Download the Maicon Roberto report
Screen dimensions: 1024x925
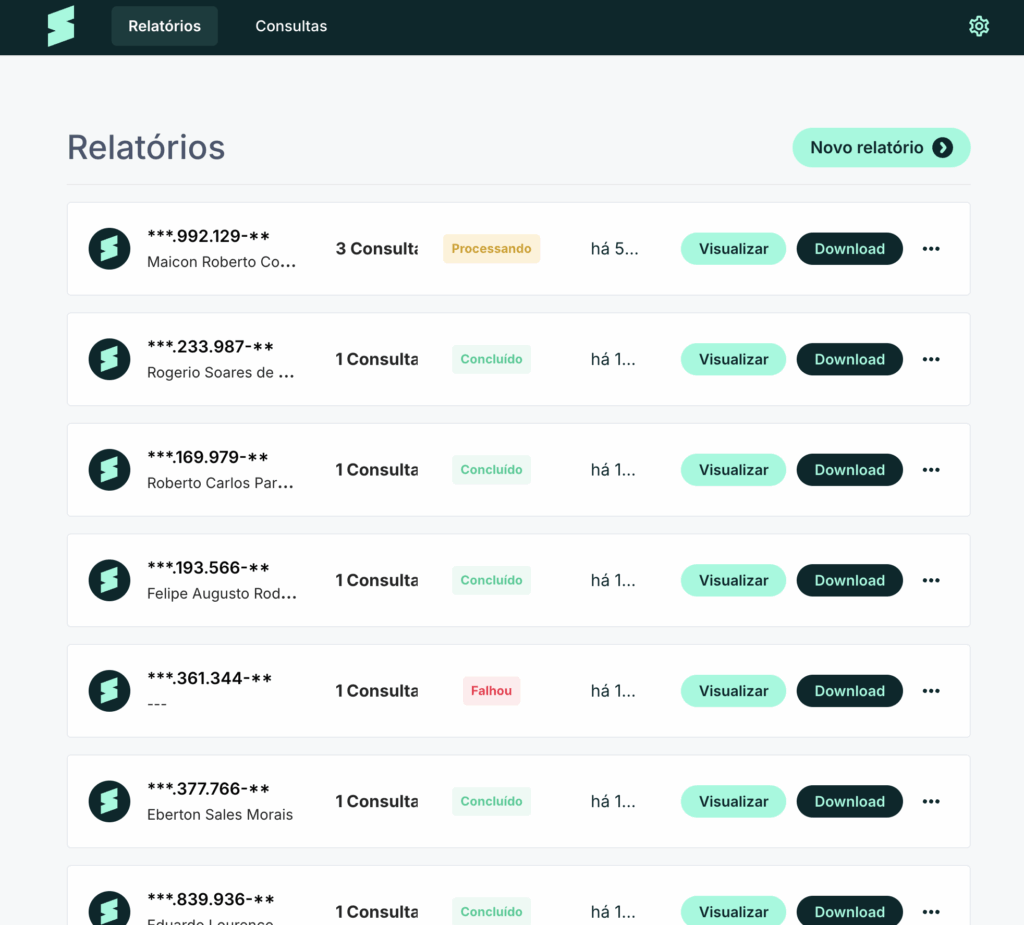pyautogui.click(x=849, y=249)
